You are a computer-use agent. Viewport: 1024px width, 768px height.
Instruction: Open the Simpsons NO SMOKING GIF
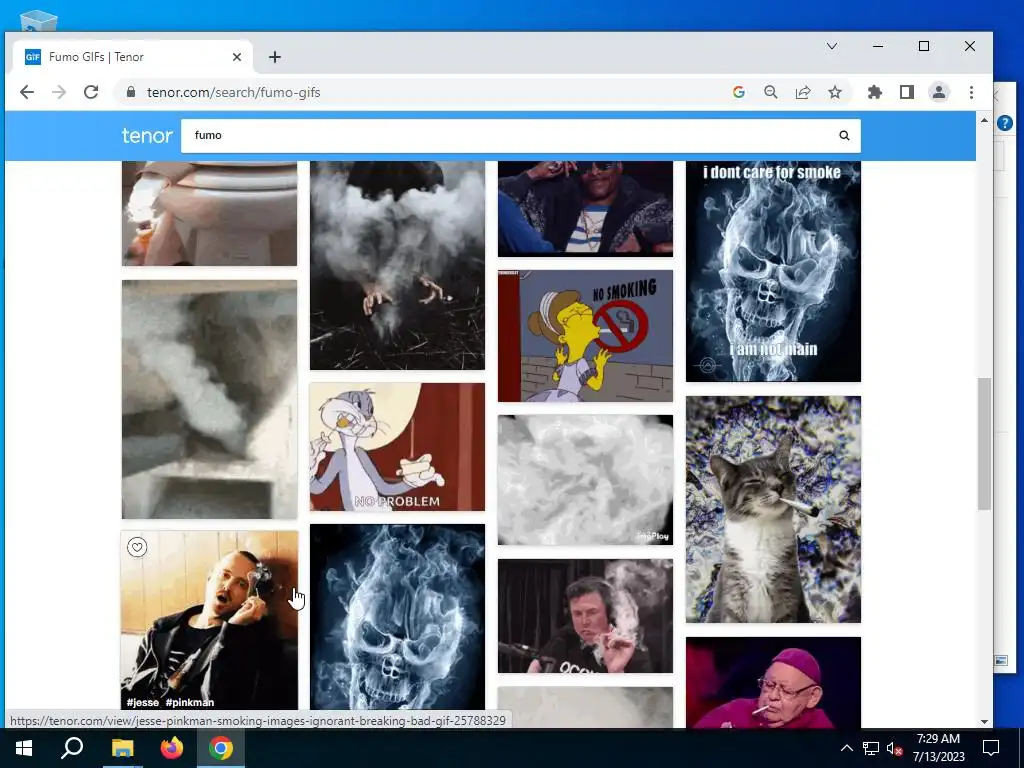pyautogui.click(x=585, y=336)
